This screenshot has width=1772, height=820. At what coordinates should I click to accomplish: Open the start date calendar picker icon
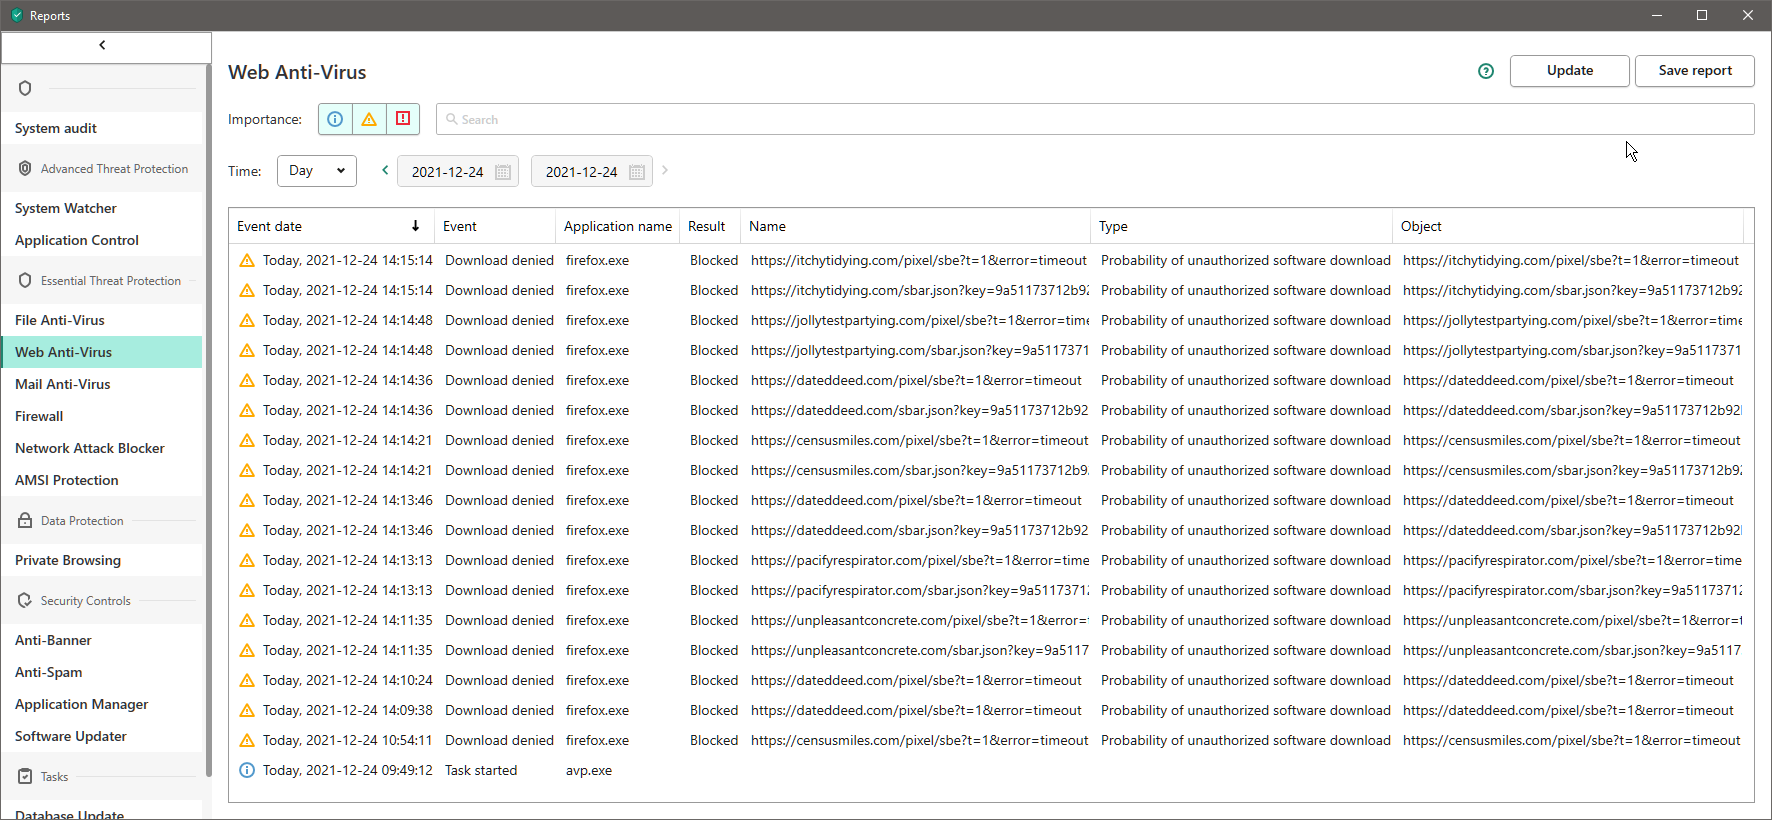pyautogui.click(x=503, y=172)
